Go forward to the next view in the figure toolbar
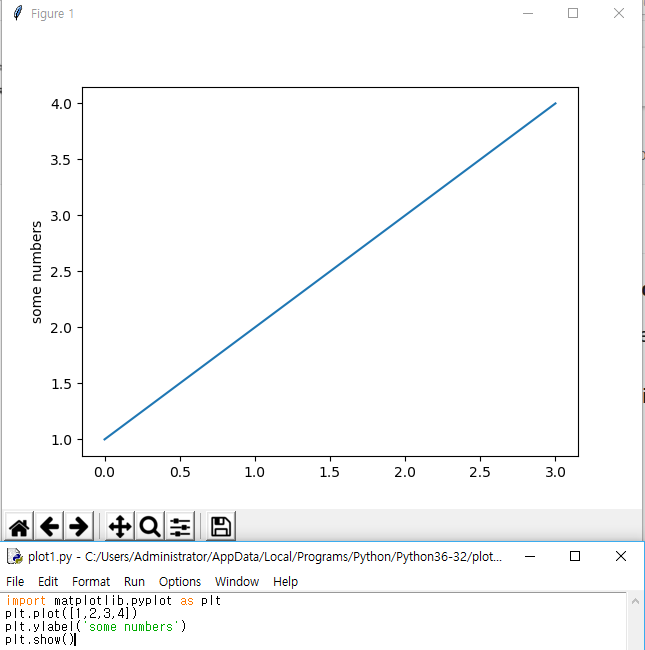This screenshot has height=650, width=645. point(79,527)
